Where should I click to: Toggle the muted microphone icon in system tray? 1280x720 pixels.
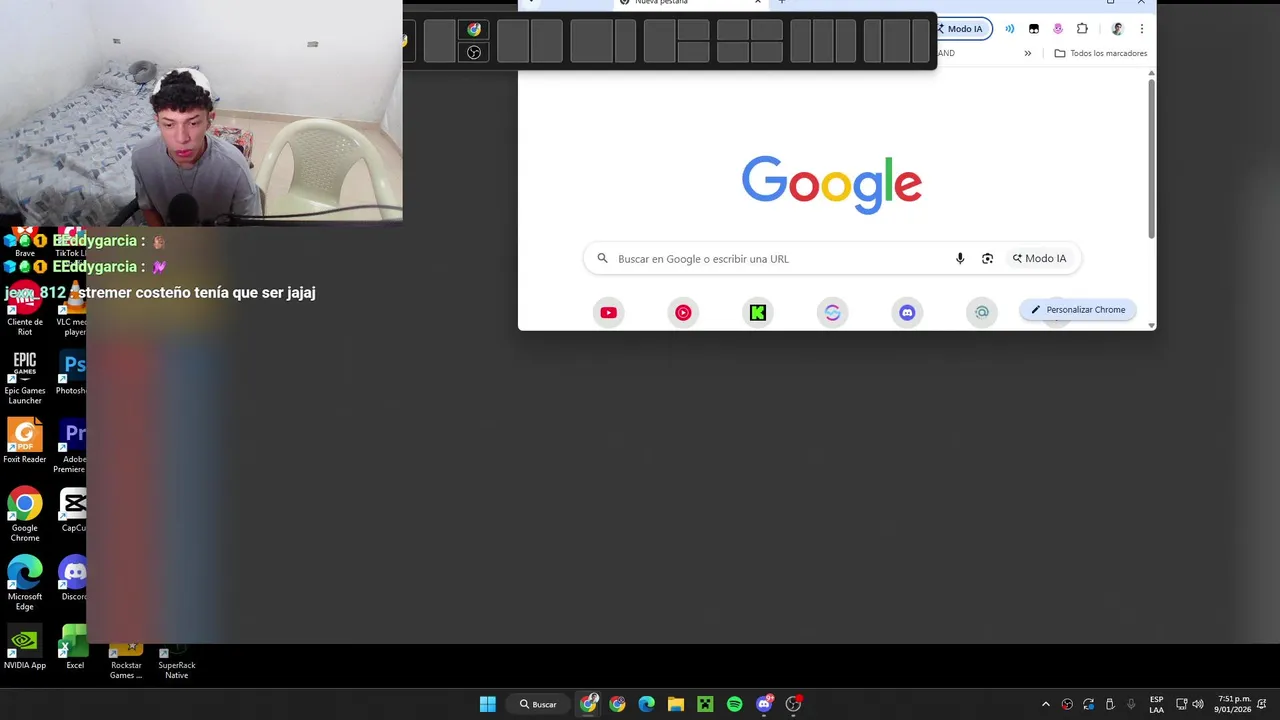1131,704
